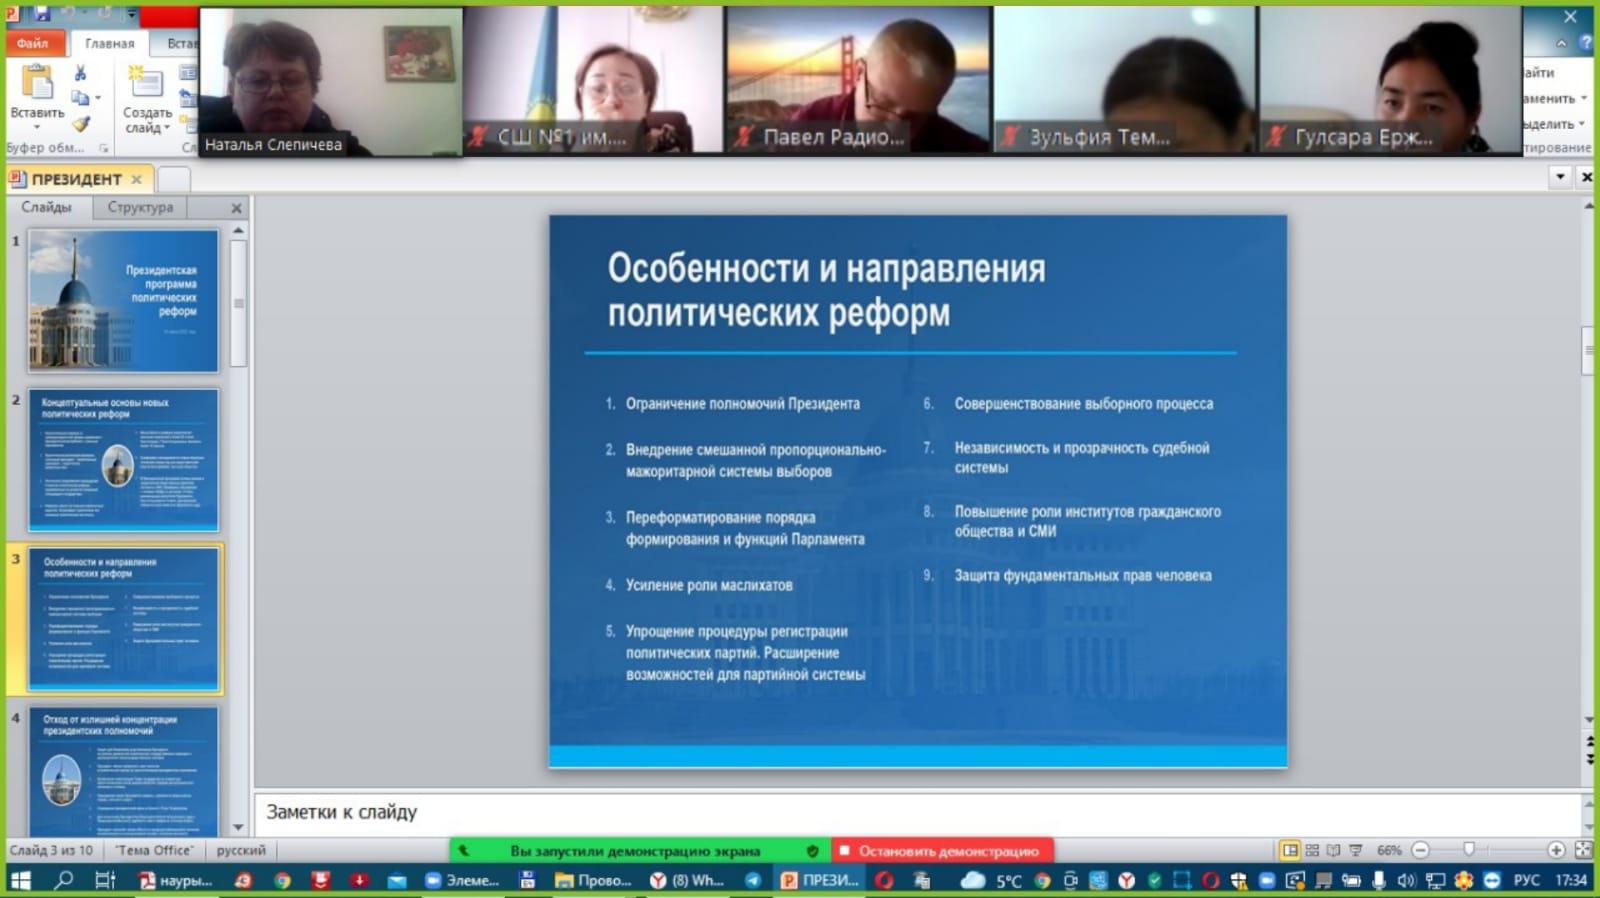Select the Format Painter brush icon
The image size is (1600, 898).
81,124
